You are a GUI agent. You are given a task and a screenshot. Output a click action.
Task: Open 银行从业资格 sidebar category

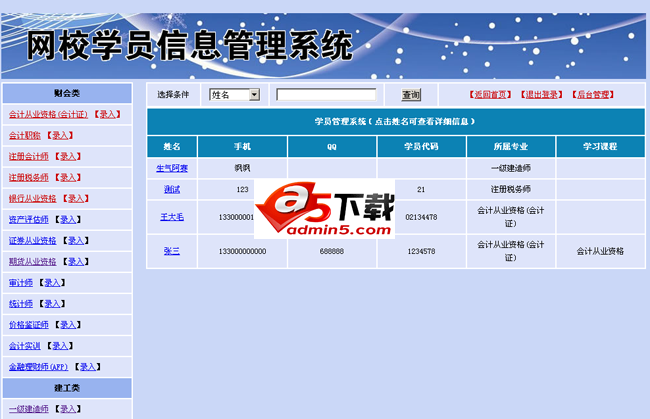coord(33,198)
